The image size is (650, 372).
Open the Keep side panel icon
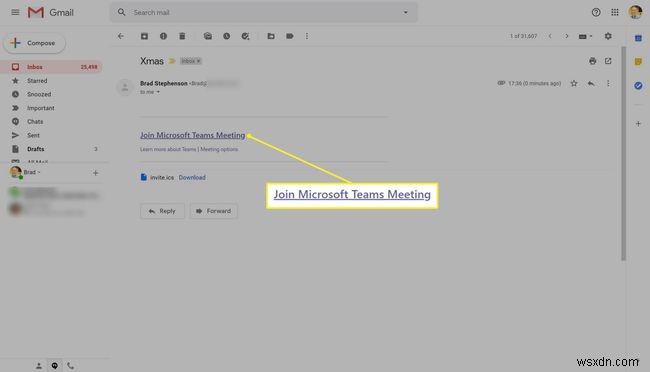click(638, 62)
